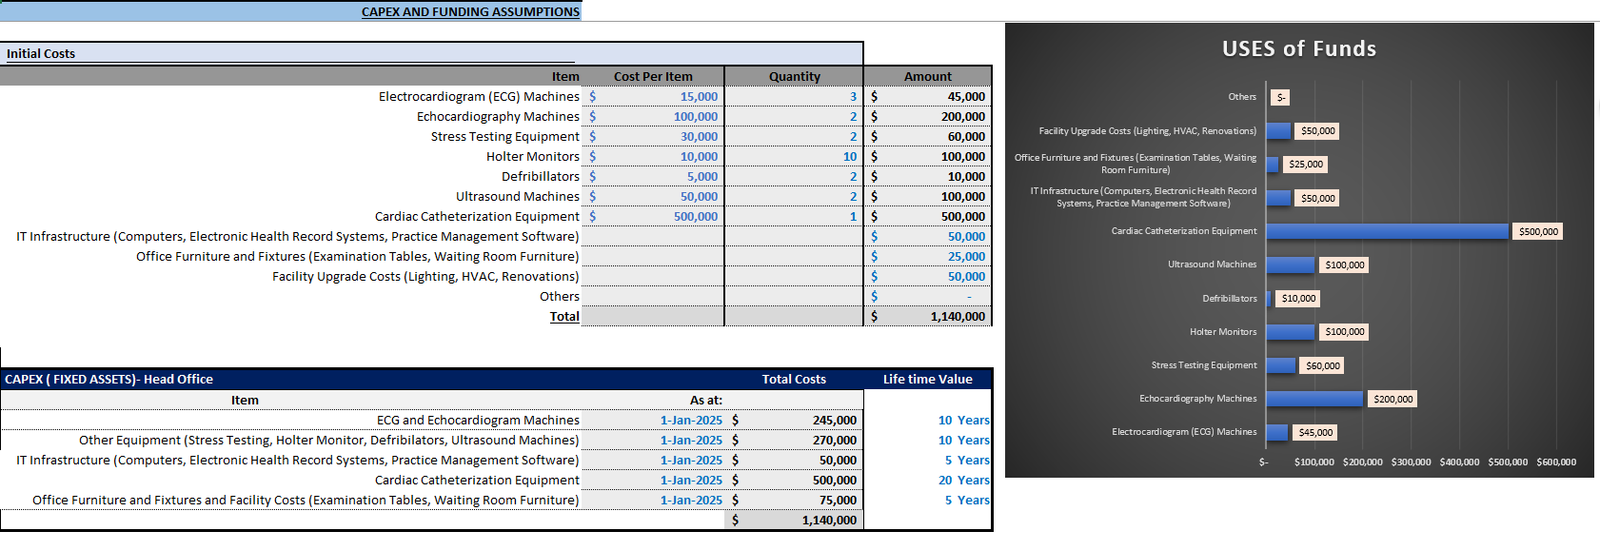Select the 10,000 amount cell for Defibrillators

[x=928, y=176]
